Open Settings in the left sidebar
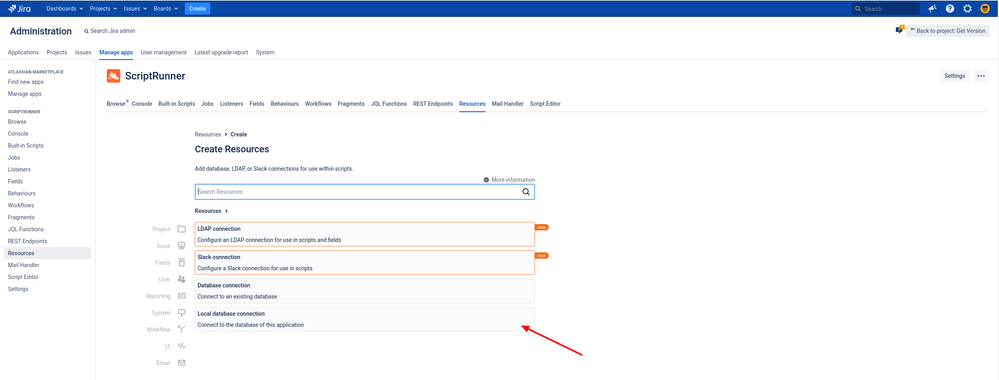Screen dimensions: 999x380 pyautogui.click(x=18, y=289)
